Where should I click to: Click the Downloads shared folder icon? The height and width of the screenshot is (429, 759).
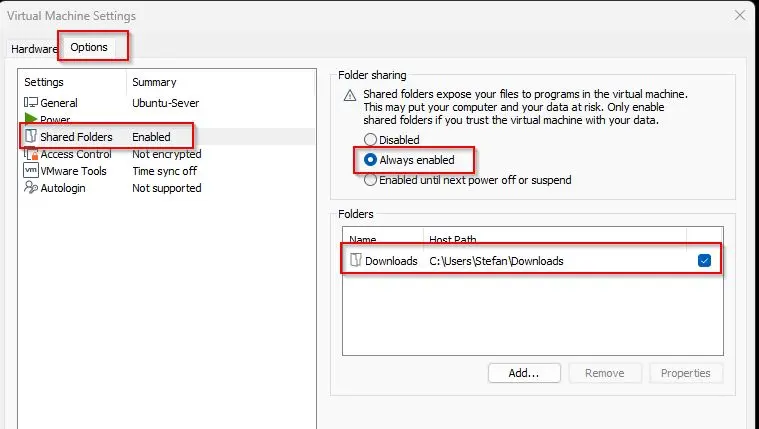[355, 261]
